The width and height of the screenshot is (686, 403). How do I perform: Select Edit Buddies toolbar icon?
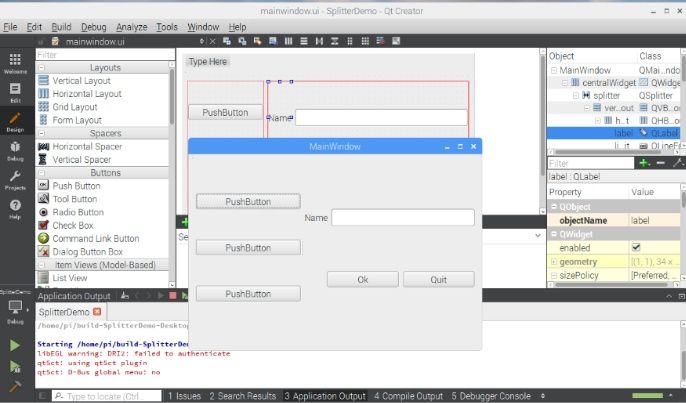point(257,41)
